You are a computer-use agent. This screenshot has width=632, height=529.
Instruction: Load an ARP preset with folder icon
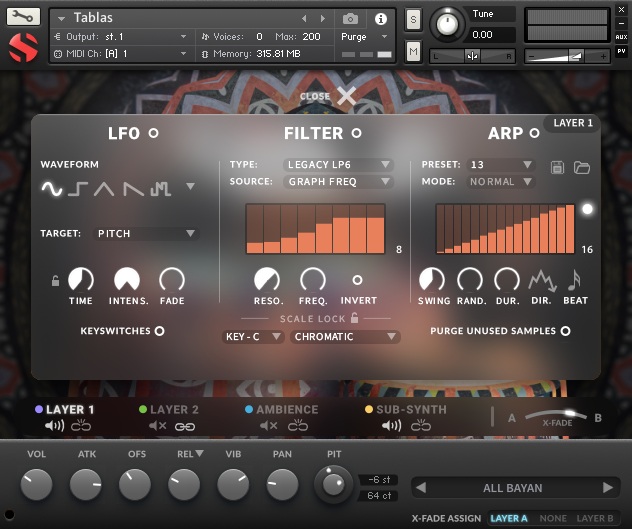(582, 167)
